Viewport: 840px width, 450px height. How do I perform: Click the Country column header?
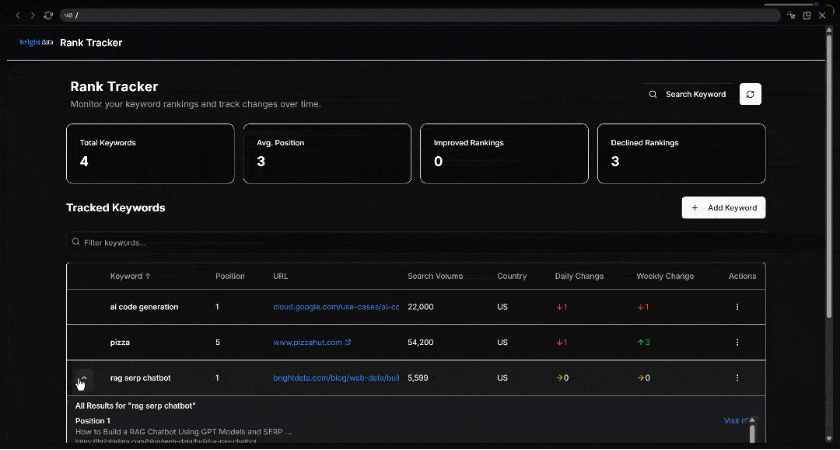coord(512,276)
